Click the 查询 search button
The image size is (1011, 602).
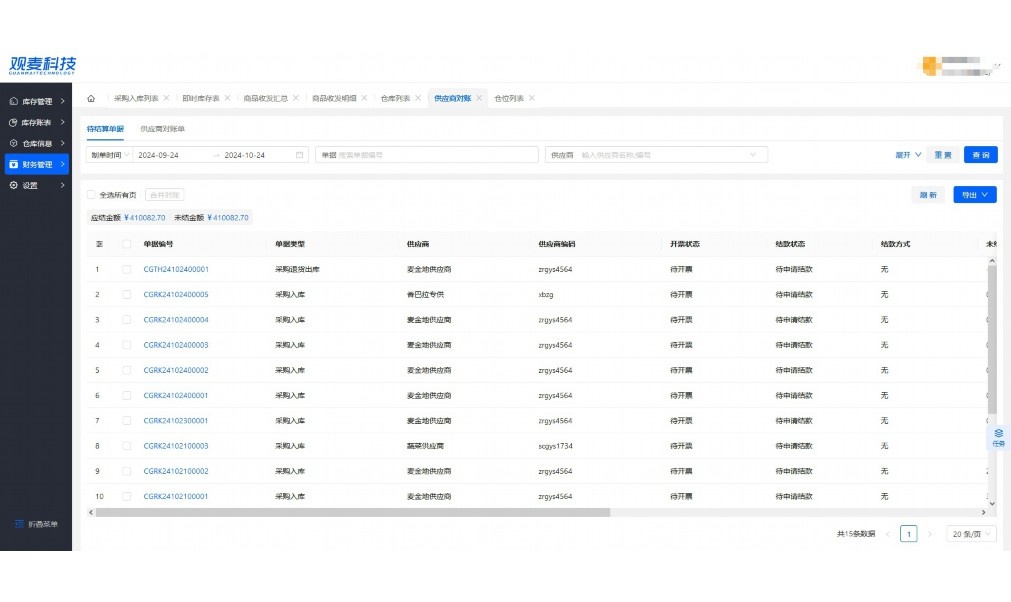[x=980, y=155]
